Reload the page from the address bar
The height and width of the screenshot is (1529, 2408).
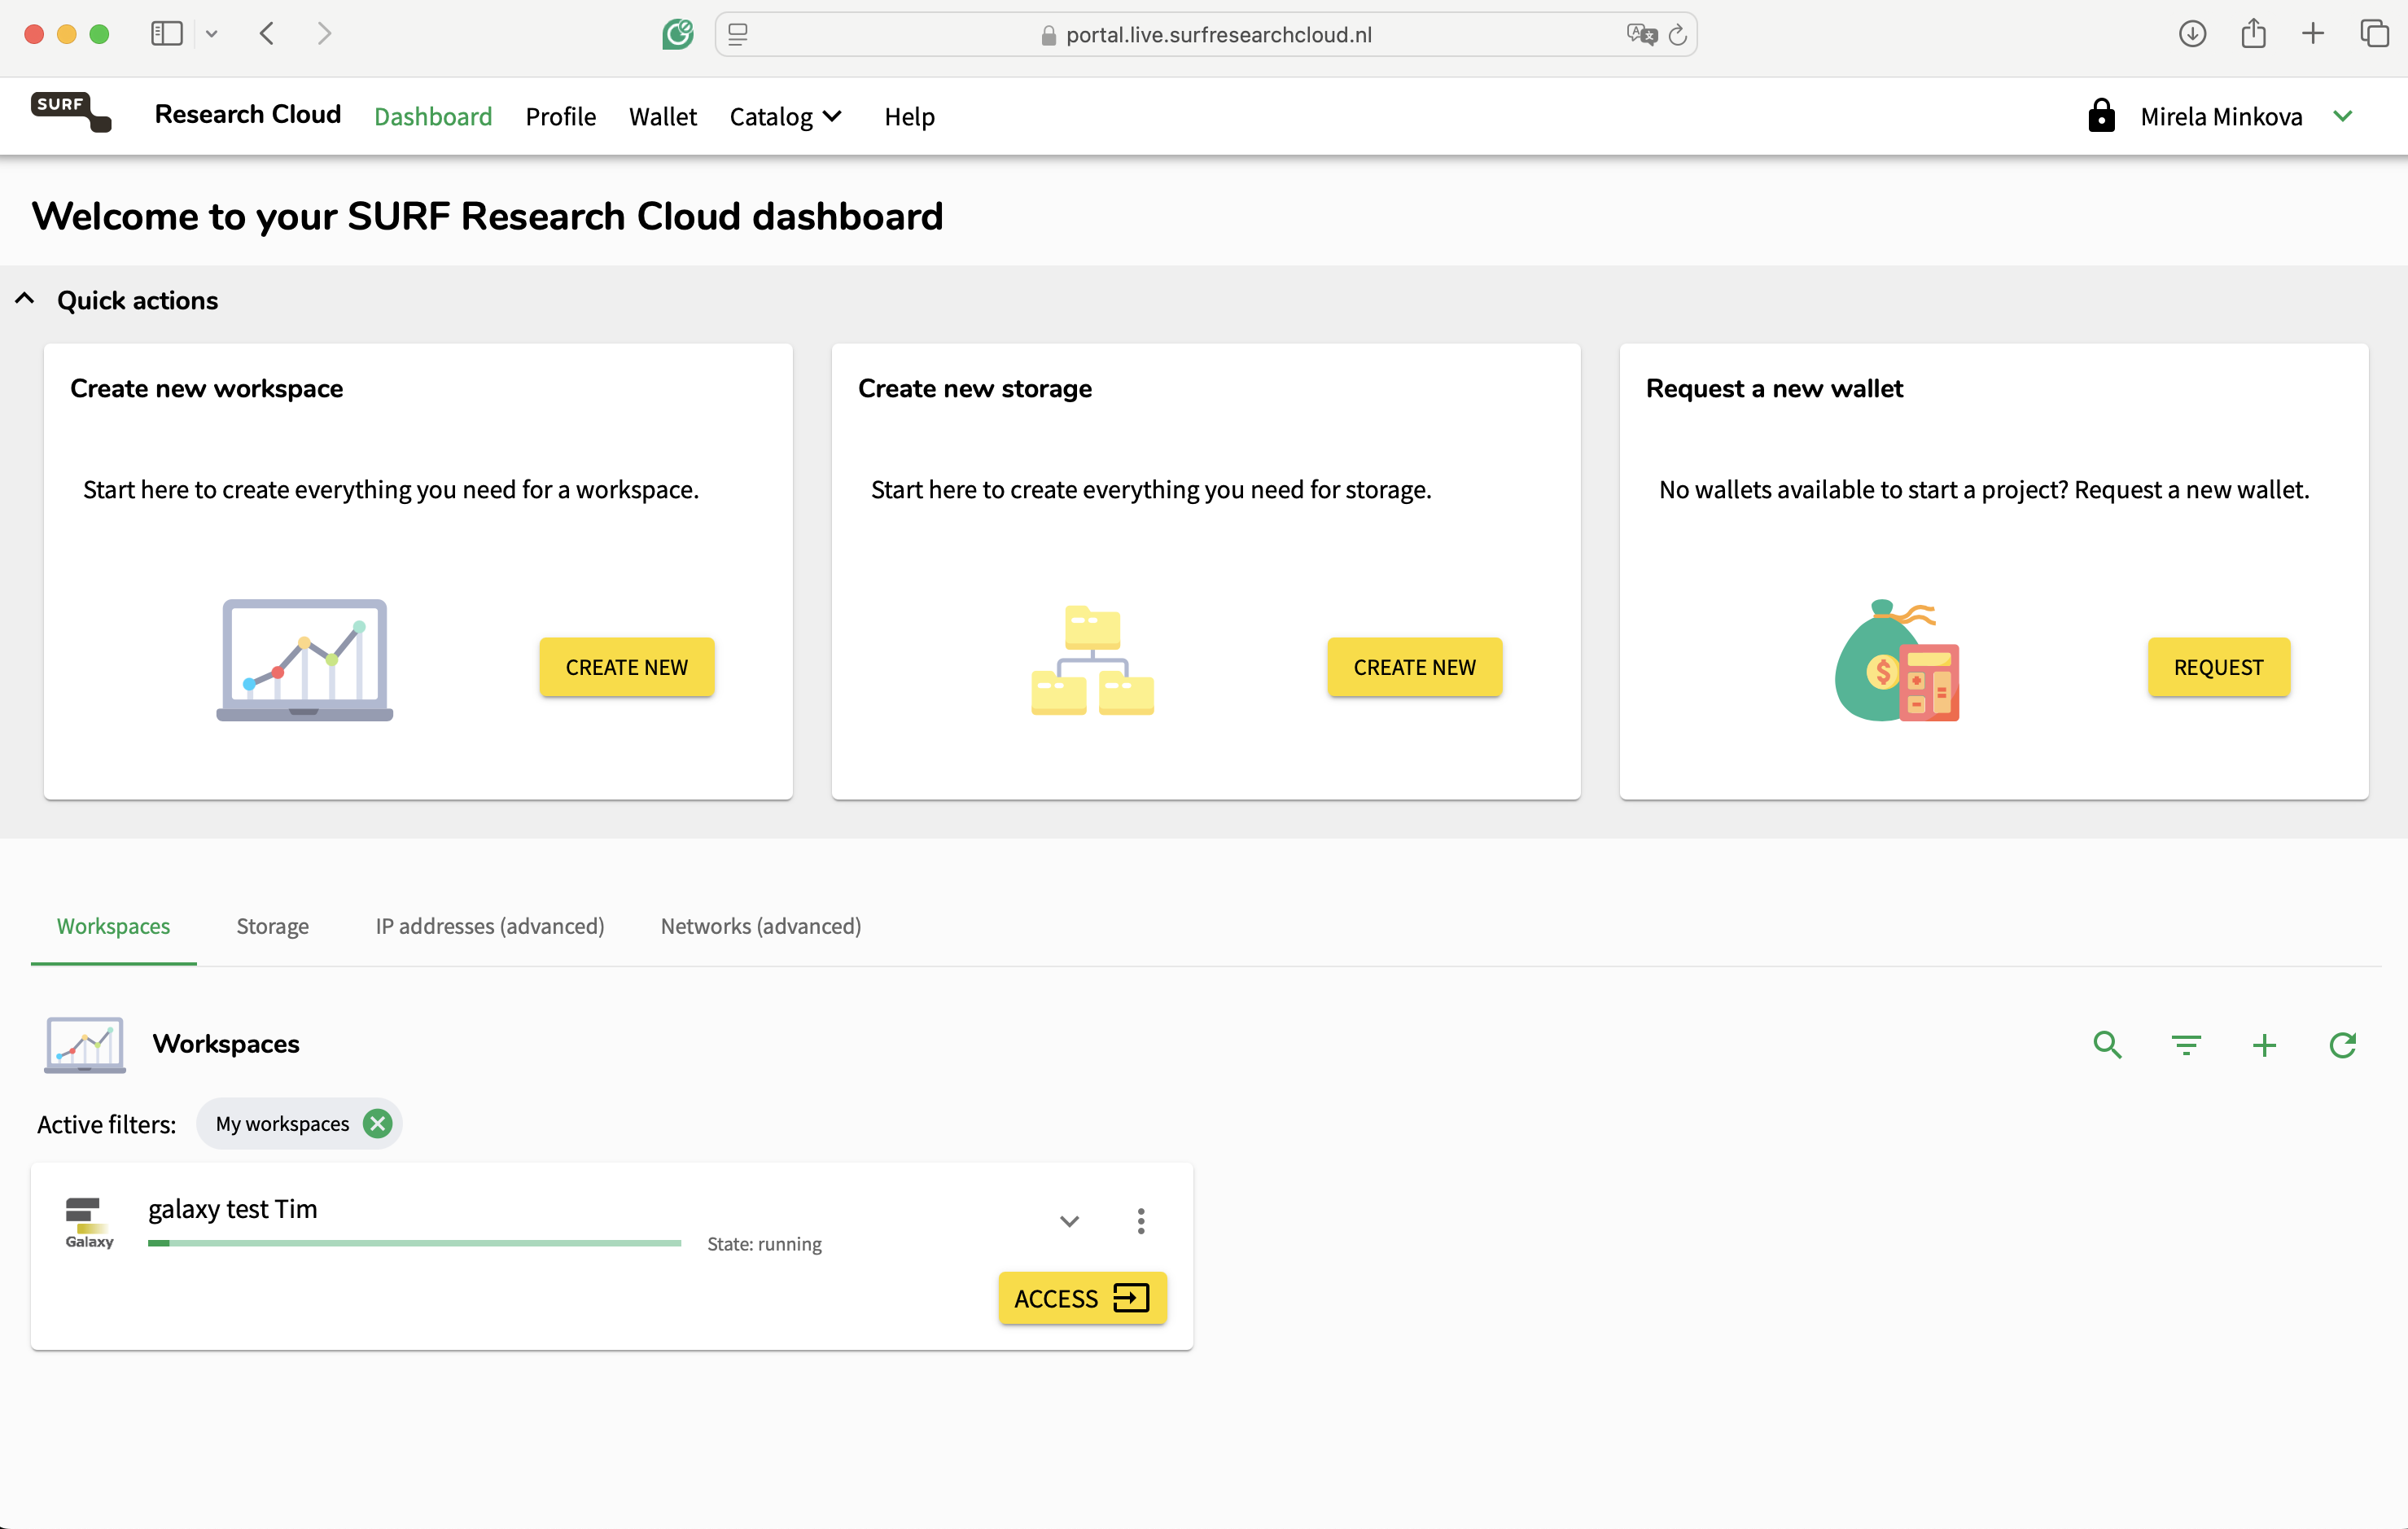[x=1678, y=34]
